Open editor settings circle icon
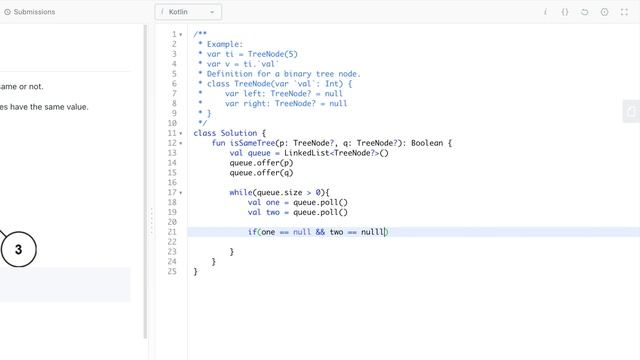 point(604,12)
